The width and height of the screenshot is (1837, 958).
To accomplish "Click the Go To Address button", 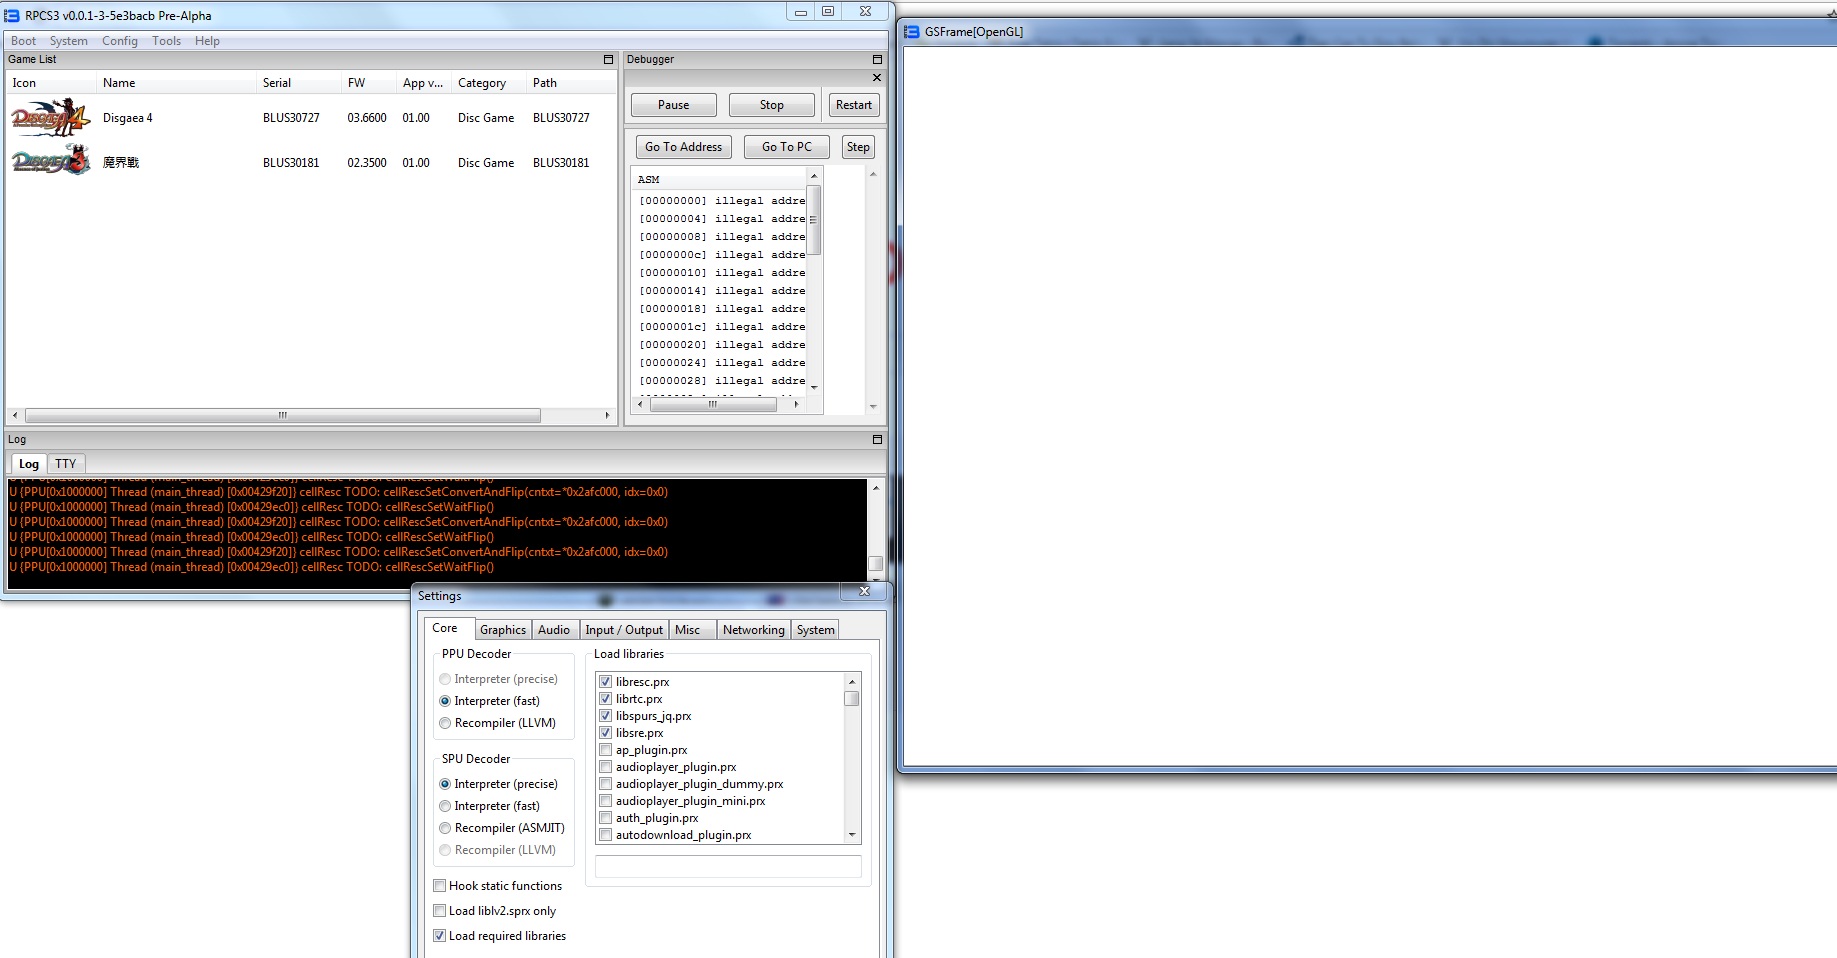I will pyautogui.click(x=683, y=147).
